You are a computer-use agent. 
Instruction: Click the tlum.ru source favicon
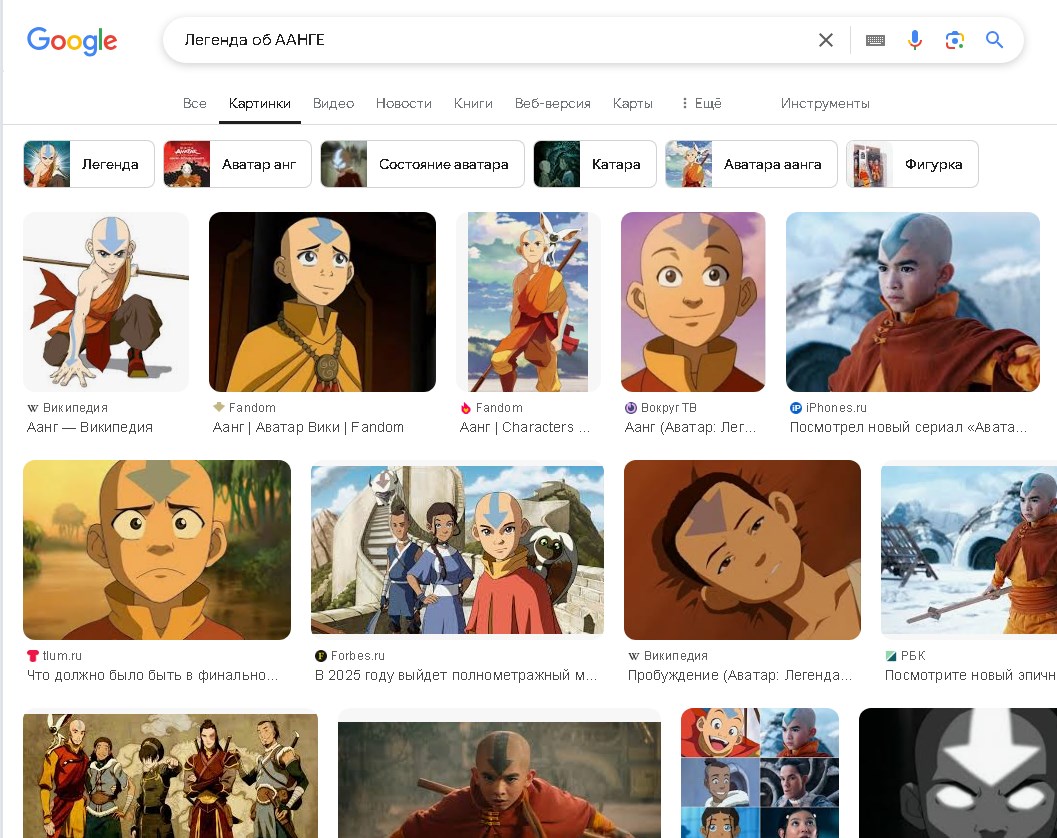pyautogui.click(x=32, y=656)
